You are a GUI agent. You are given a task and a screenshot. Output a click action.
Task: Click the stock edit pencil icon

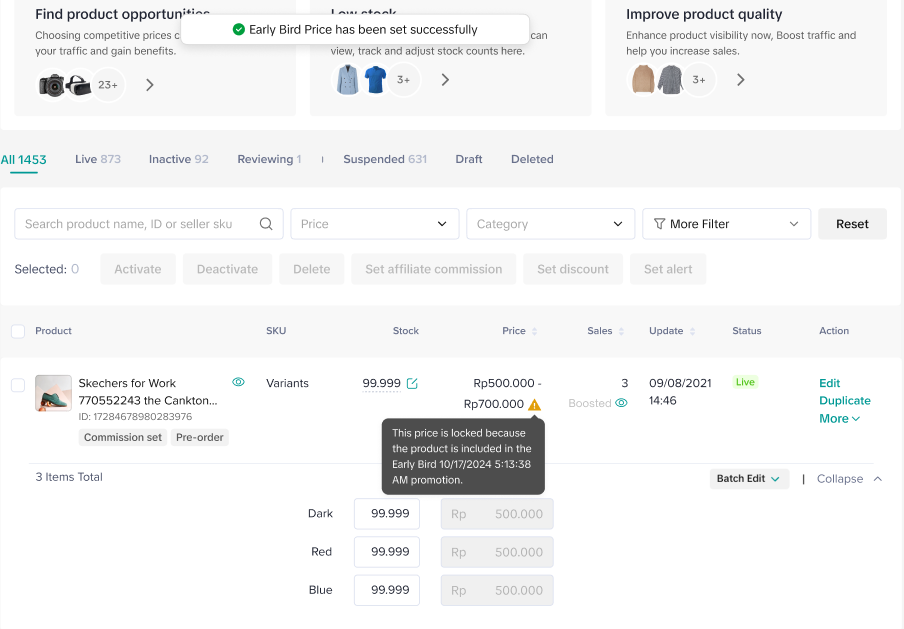412,383
